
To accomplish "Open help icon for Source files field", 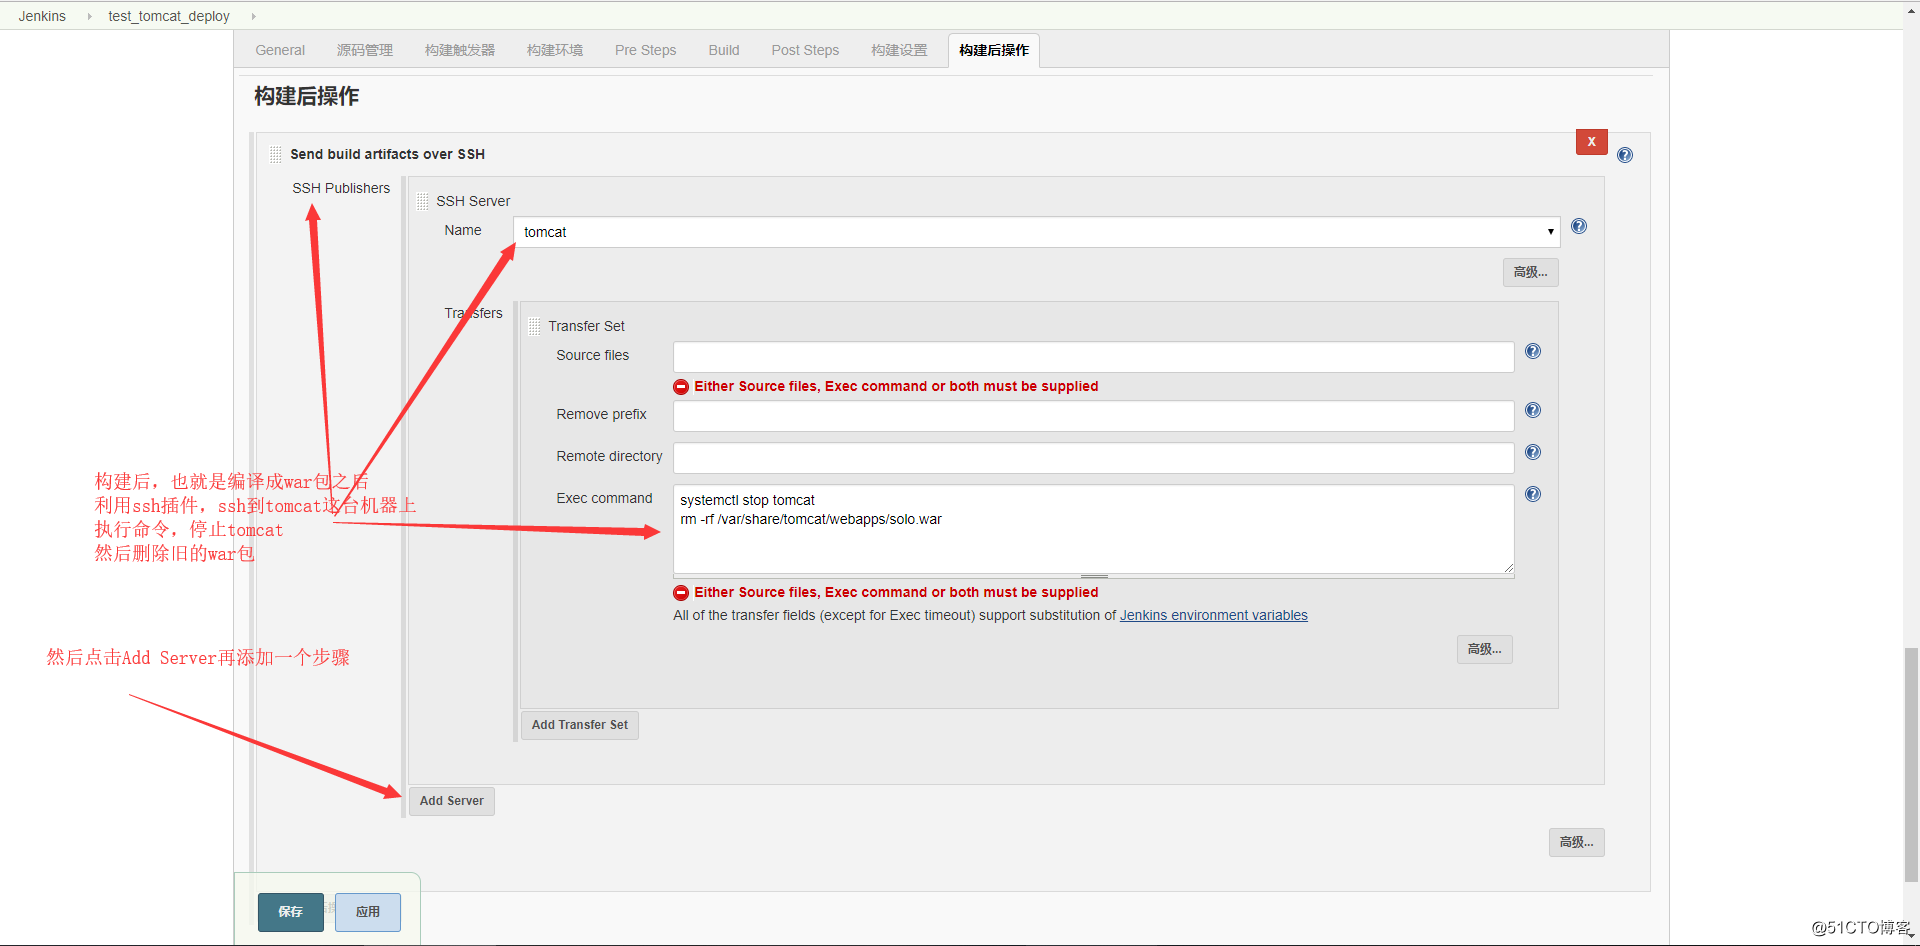I will click(x=1533, y=351).
